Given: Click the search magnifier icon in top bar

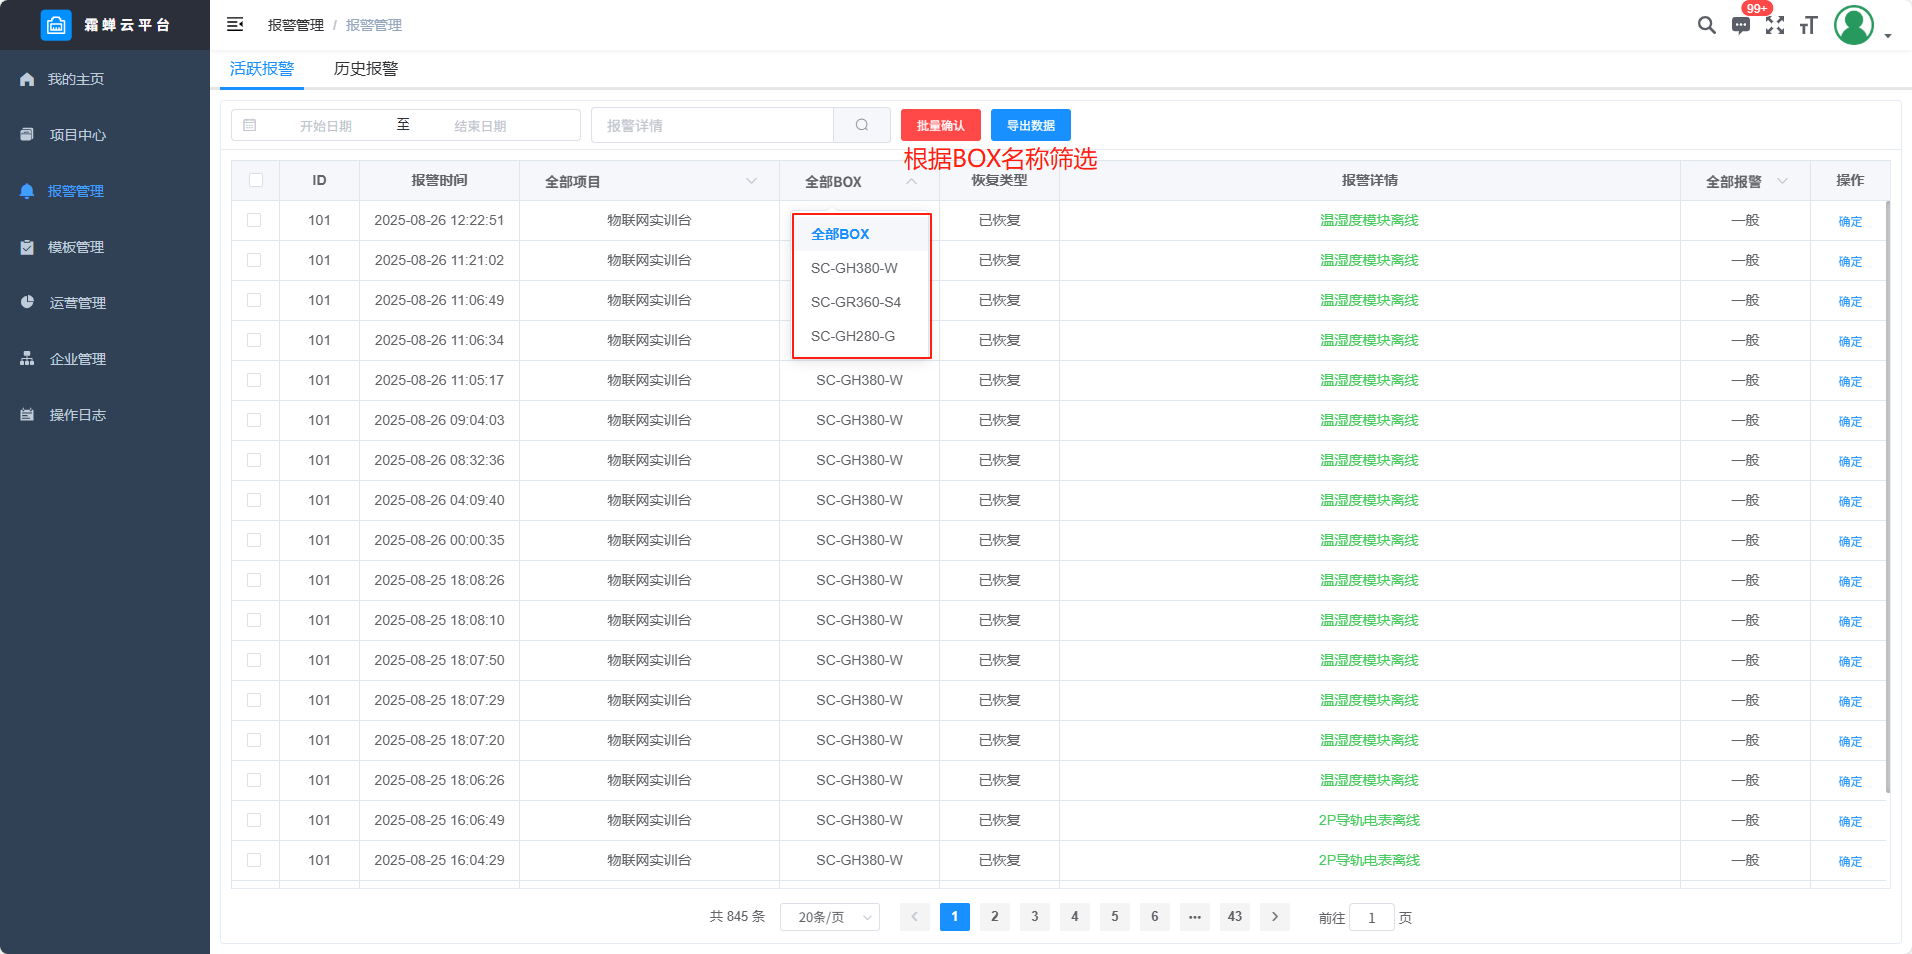Looking at the screenshot, I should coord(1706,25).
